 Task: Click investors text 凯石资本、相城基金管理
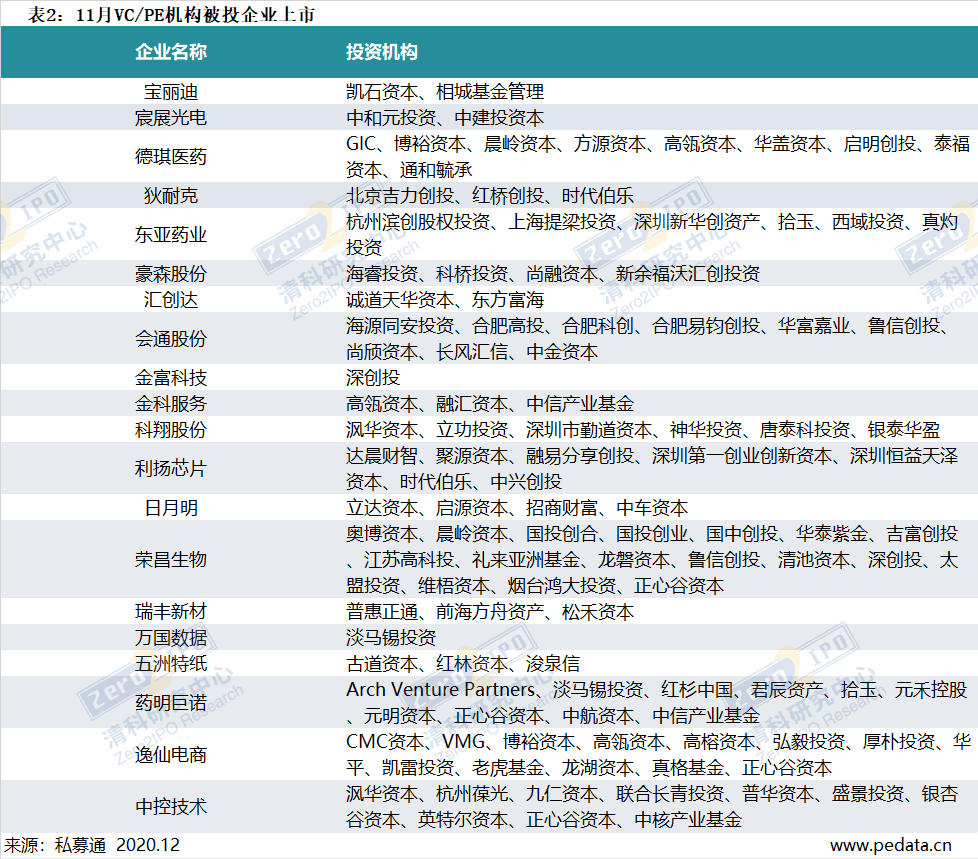coord(445,92)
